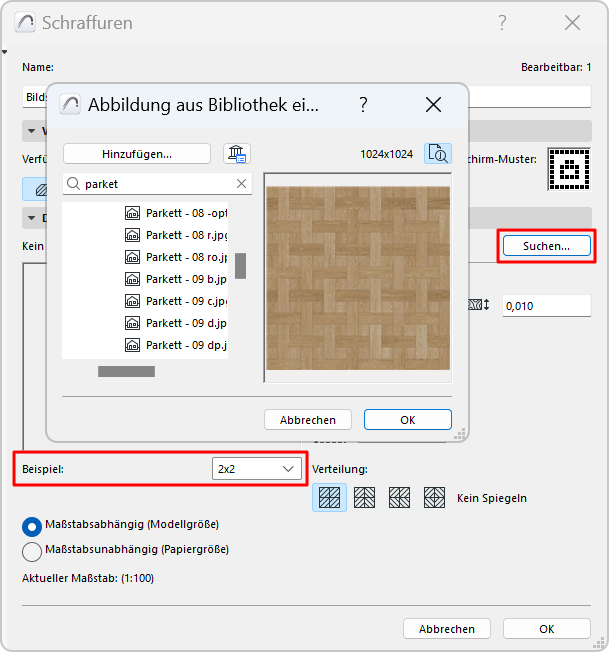
Task: Click the Aktueller Maßstab: (1:100) text
Action: click(x=88, y=578)
